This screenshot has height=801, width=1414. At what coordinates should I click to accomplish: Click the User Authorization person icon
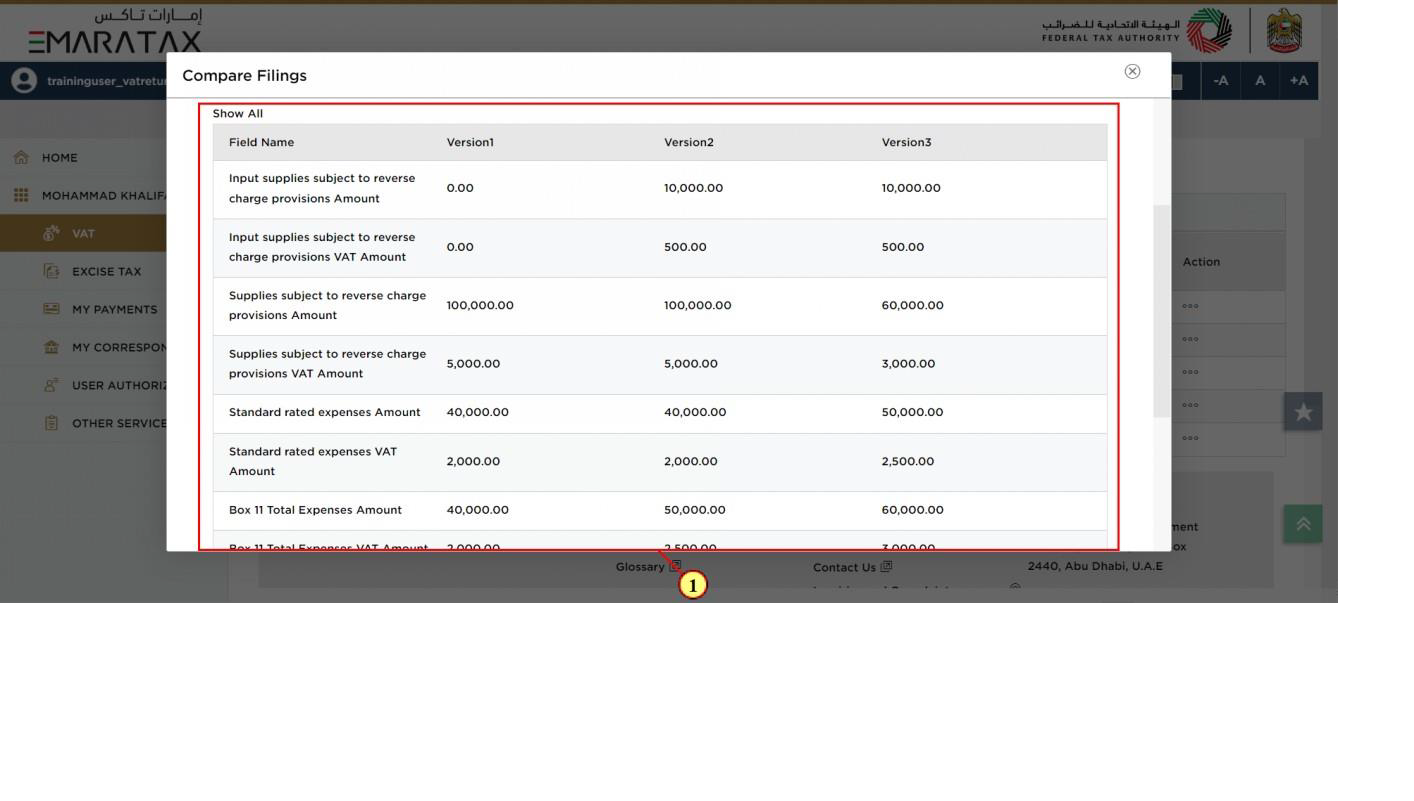51,385
